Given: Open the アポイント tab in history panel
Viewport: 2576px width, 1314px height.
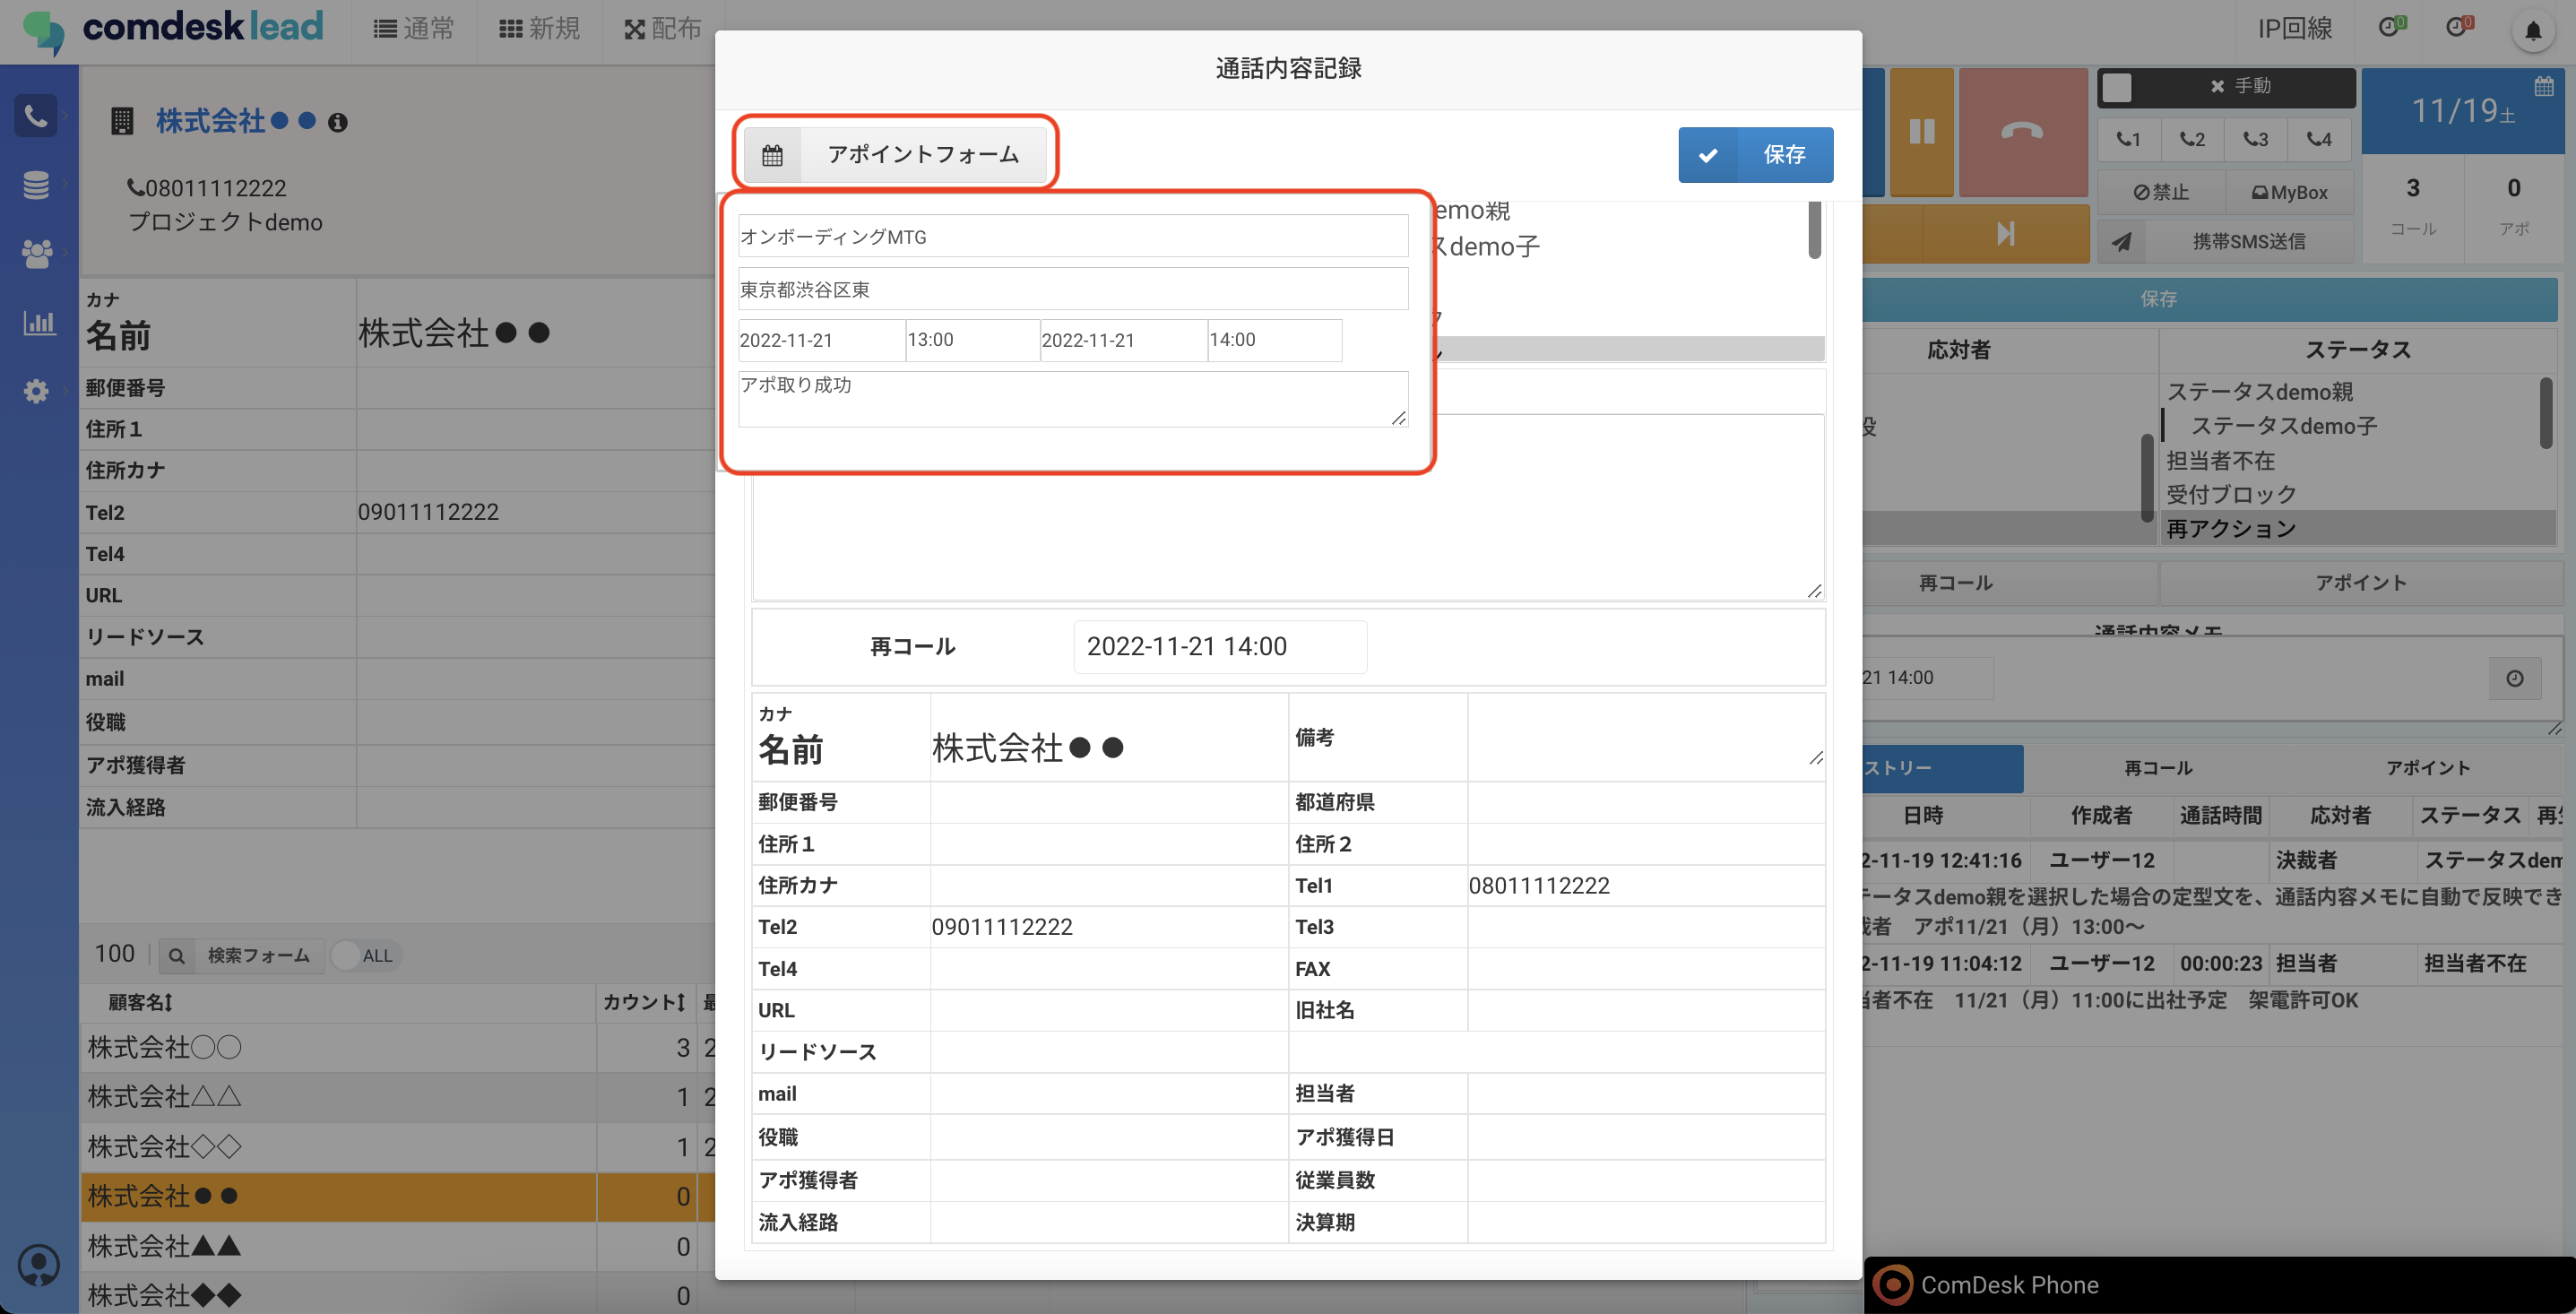Looking at the screenshot, I should [2428, 768].
